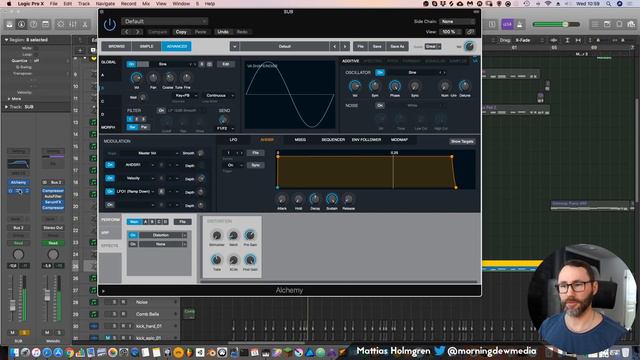Toggle Velocity modulation On button
This screenshot has width=640, height=360.
(110, 178)
